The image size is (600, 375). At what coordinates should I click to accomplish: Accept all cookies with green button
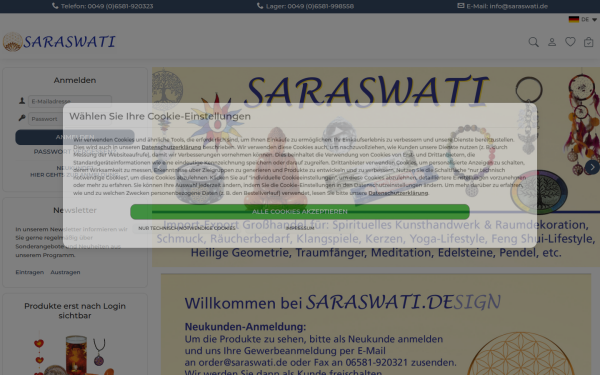[x=300, y=212]
